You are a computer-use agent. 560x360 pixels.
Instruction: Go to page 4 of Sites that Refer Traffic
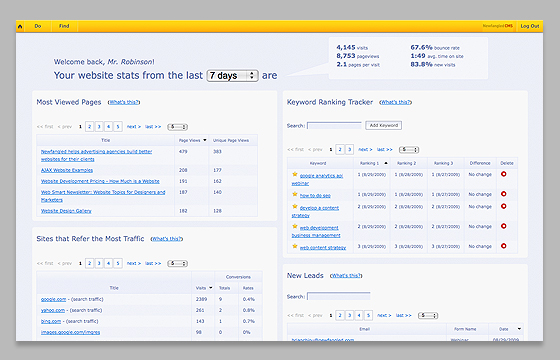109,263
